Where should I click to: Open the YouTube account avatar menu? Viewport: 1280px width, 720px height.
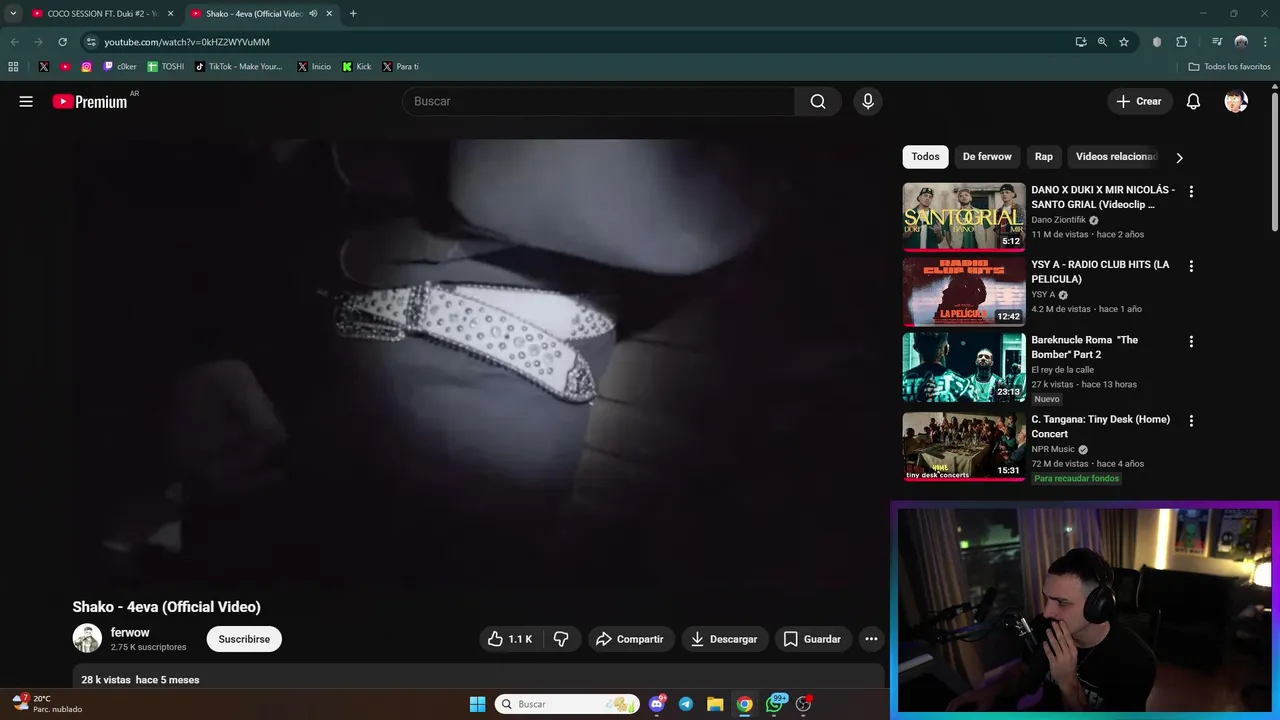click(1236, 101)
